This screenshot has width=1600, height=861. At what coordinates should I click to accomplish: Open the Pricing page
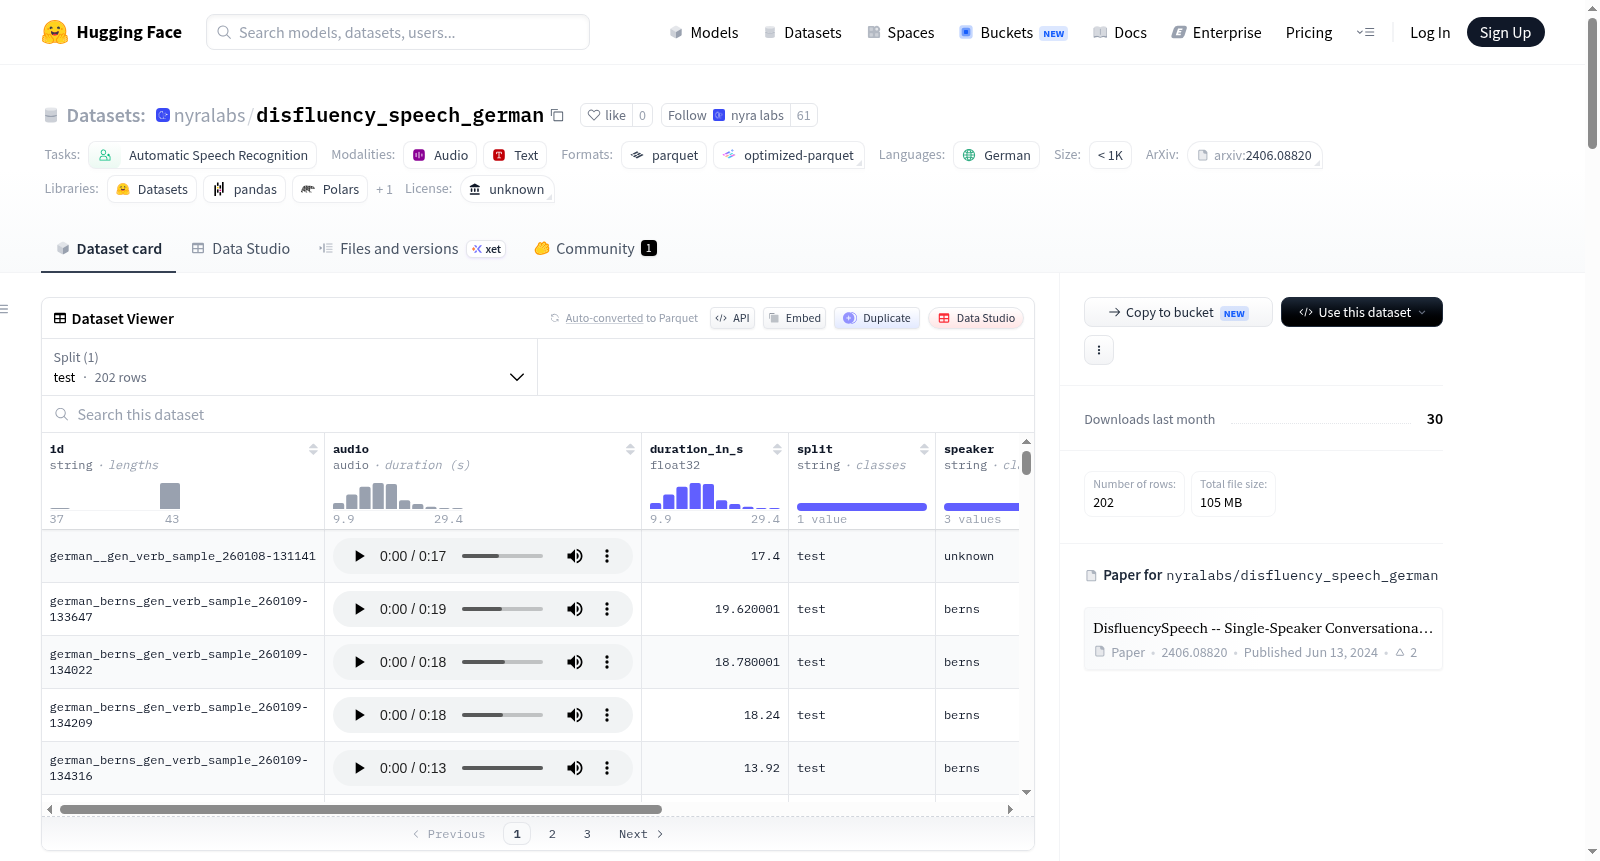click(x=1309, y=32)
